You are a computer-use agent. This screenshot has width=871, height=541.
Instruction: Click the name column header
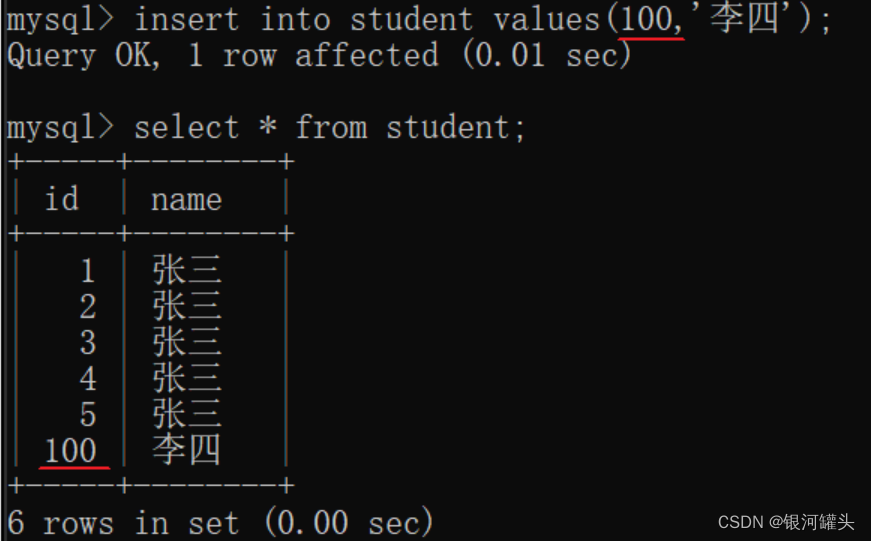[187, 200]
